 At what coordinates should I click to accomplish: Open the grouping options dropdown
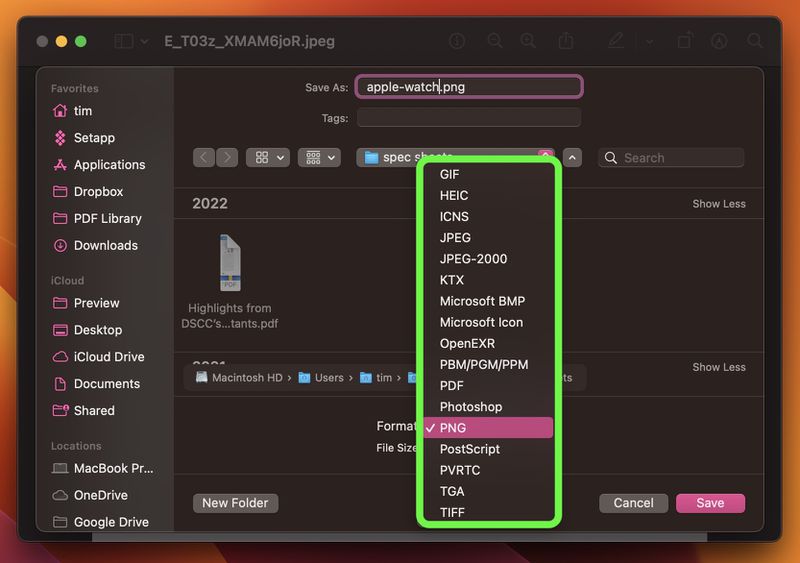(319, 158)
